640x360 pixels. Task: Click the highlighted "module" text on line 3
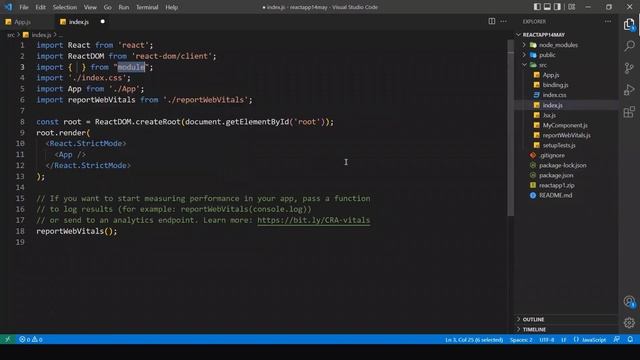point(131,67)
